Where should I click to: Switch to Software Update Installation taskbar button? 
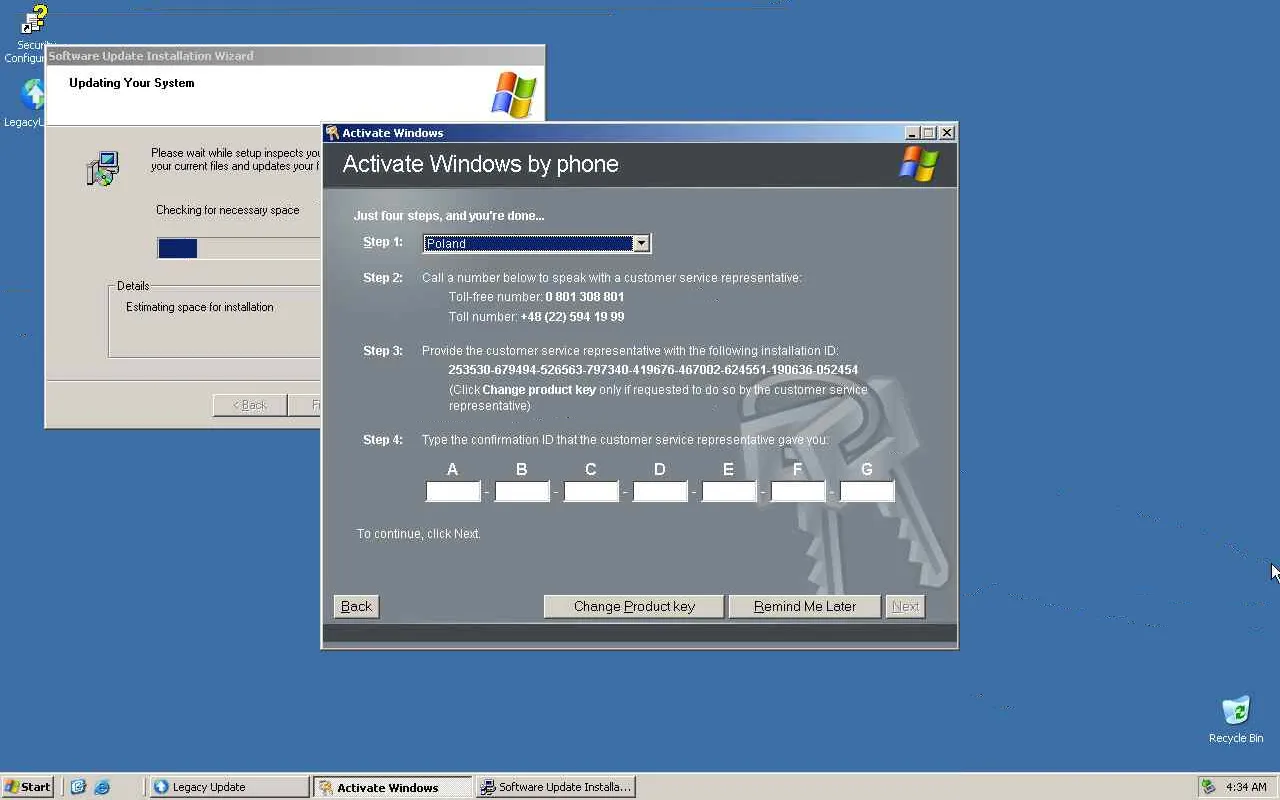point(555,787)
